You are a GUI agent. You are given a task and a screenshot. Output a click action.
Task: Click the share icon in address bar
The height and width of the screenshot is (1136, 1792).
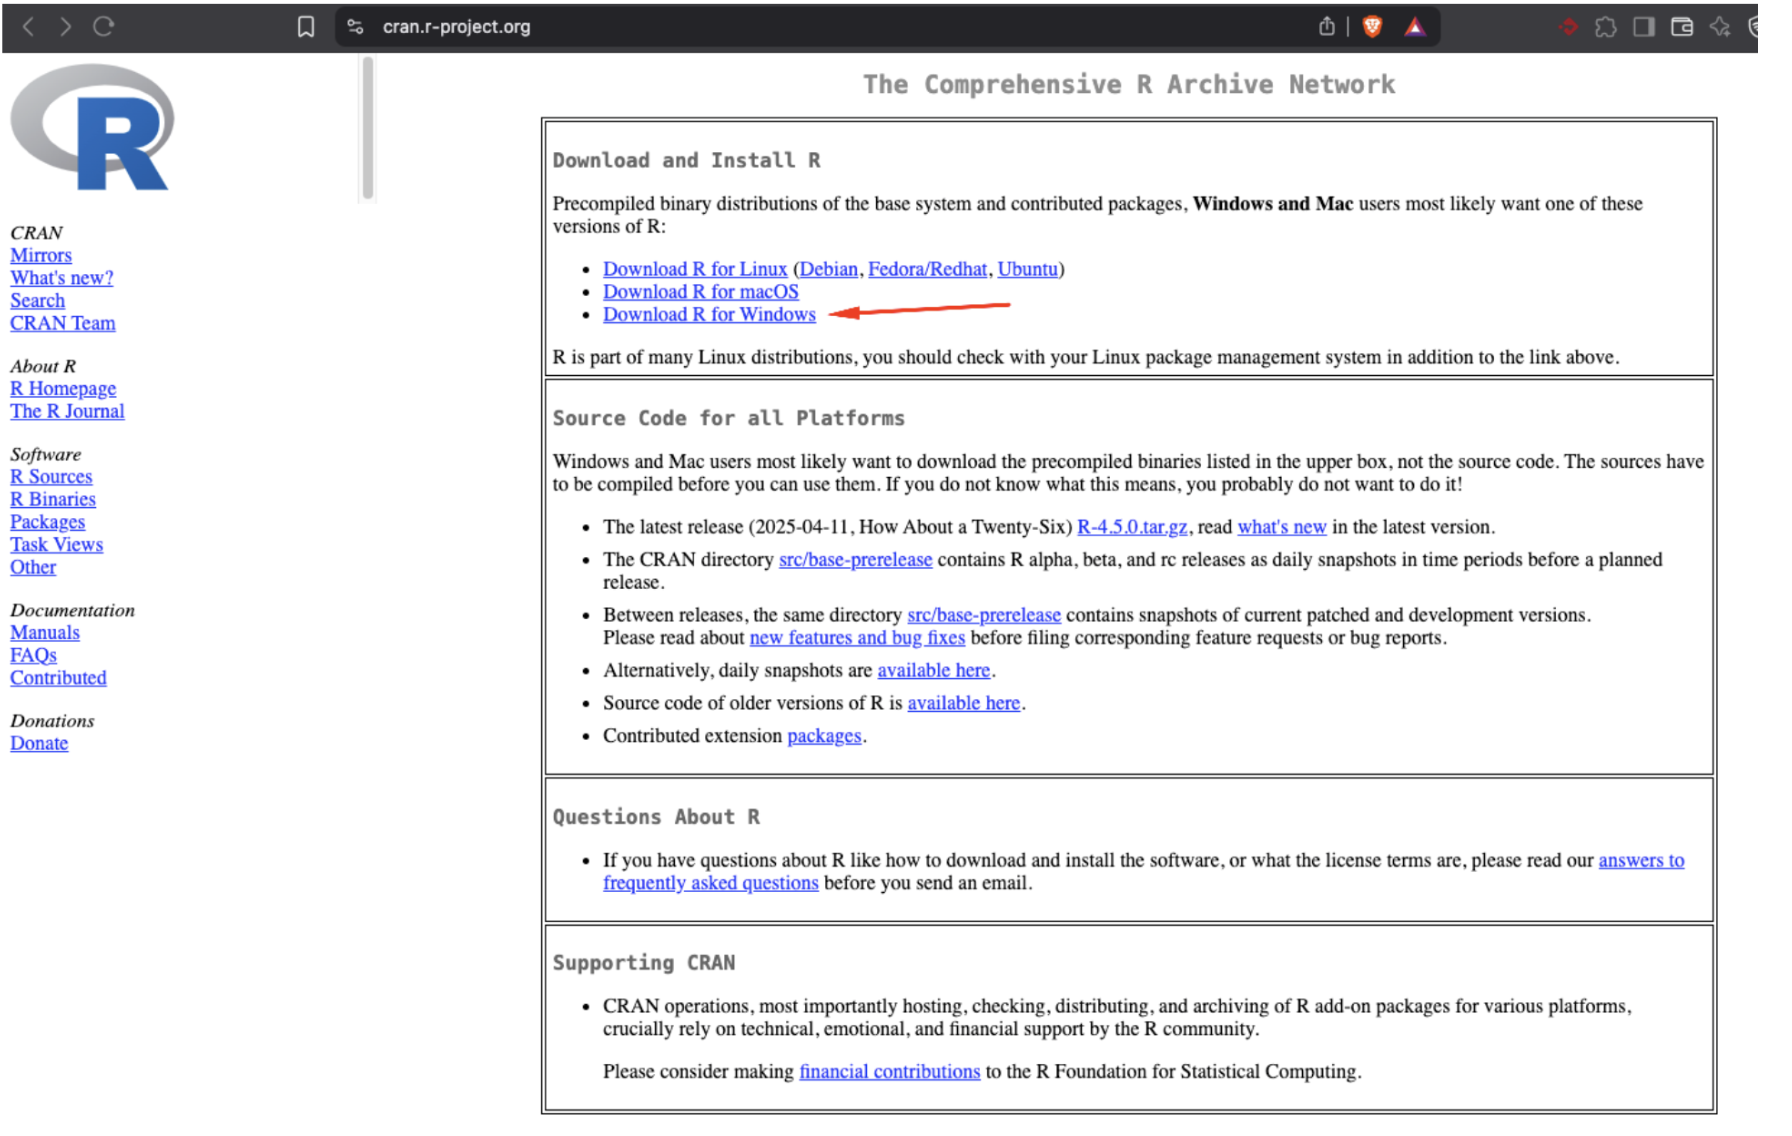pos(1326,27)
